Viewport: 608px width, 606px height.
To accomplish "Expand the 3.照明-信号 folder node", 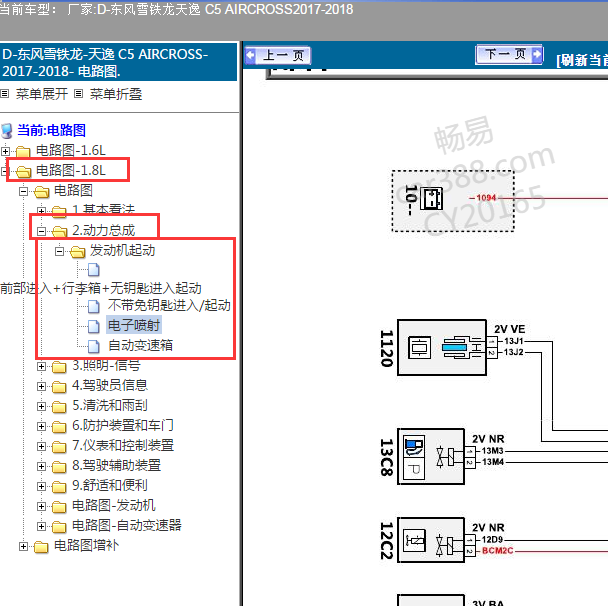I will coord(41,366).
